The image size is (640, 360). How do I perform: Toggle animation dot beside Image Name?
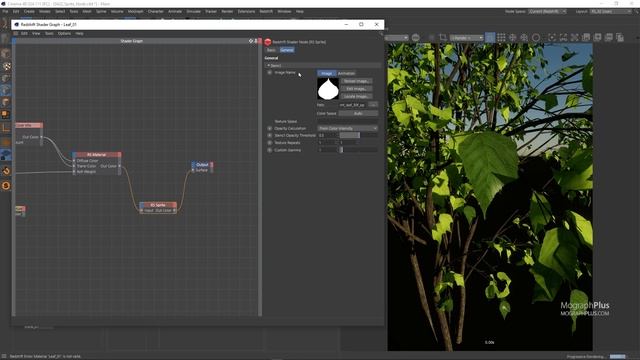(269, 72)
